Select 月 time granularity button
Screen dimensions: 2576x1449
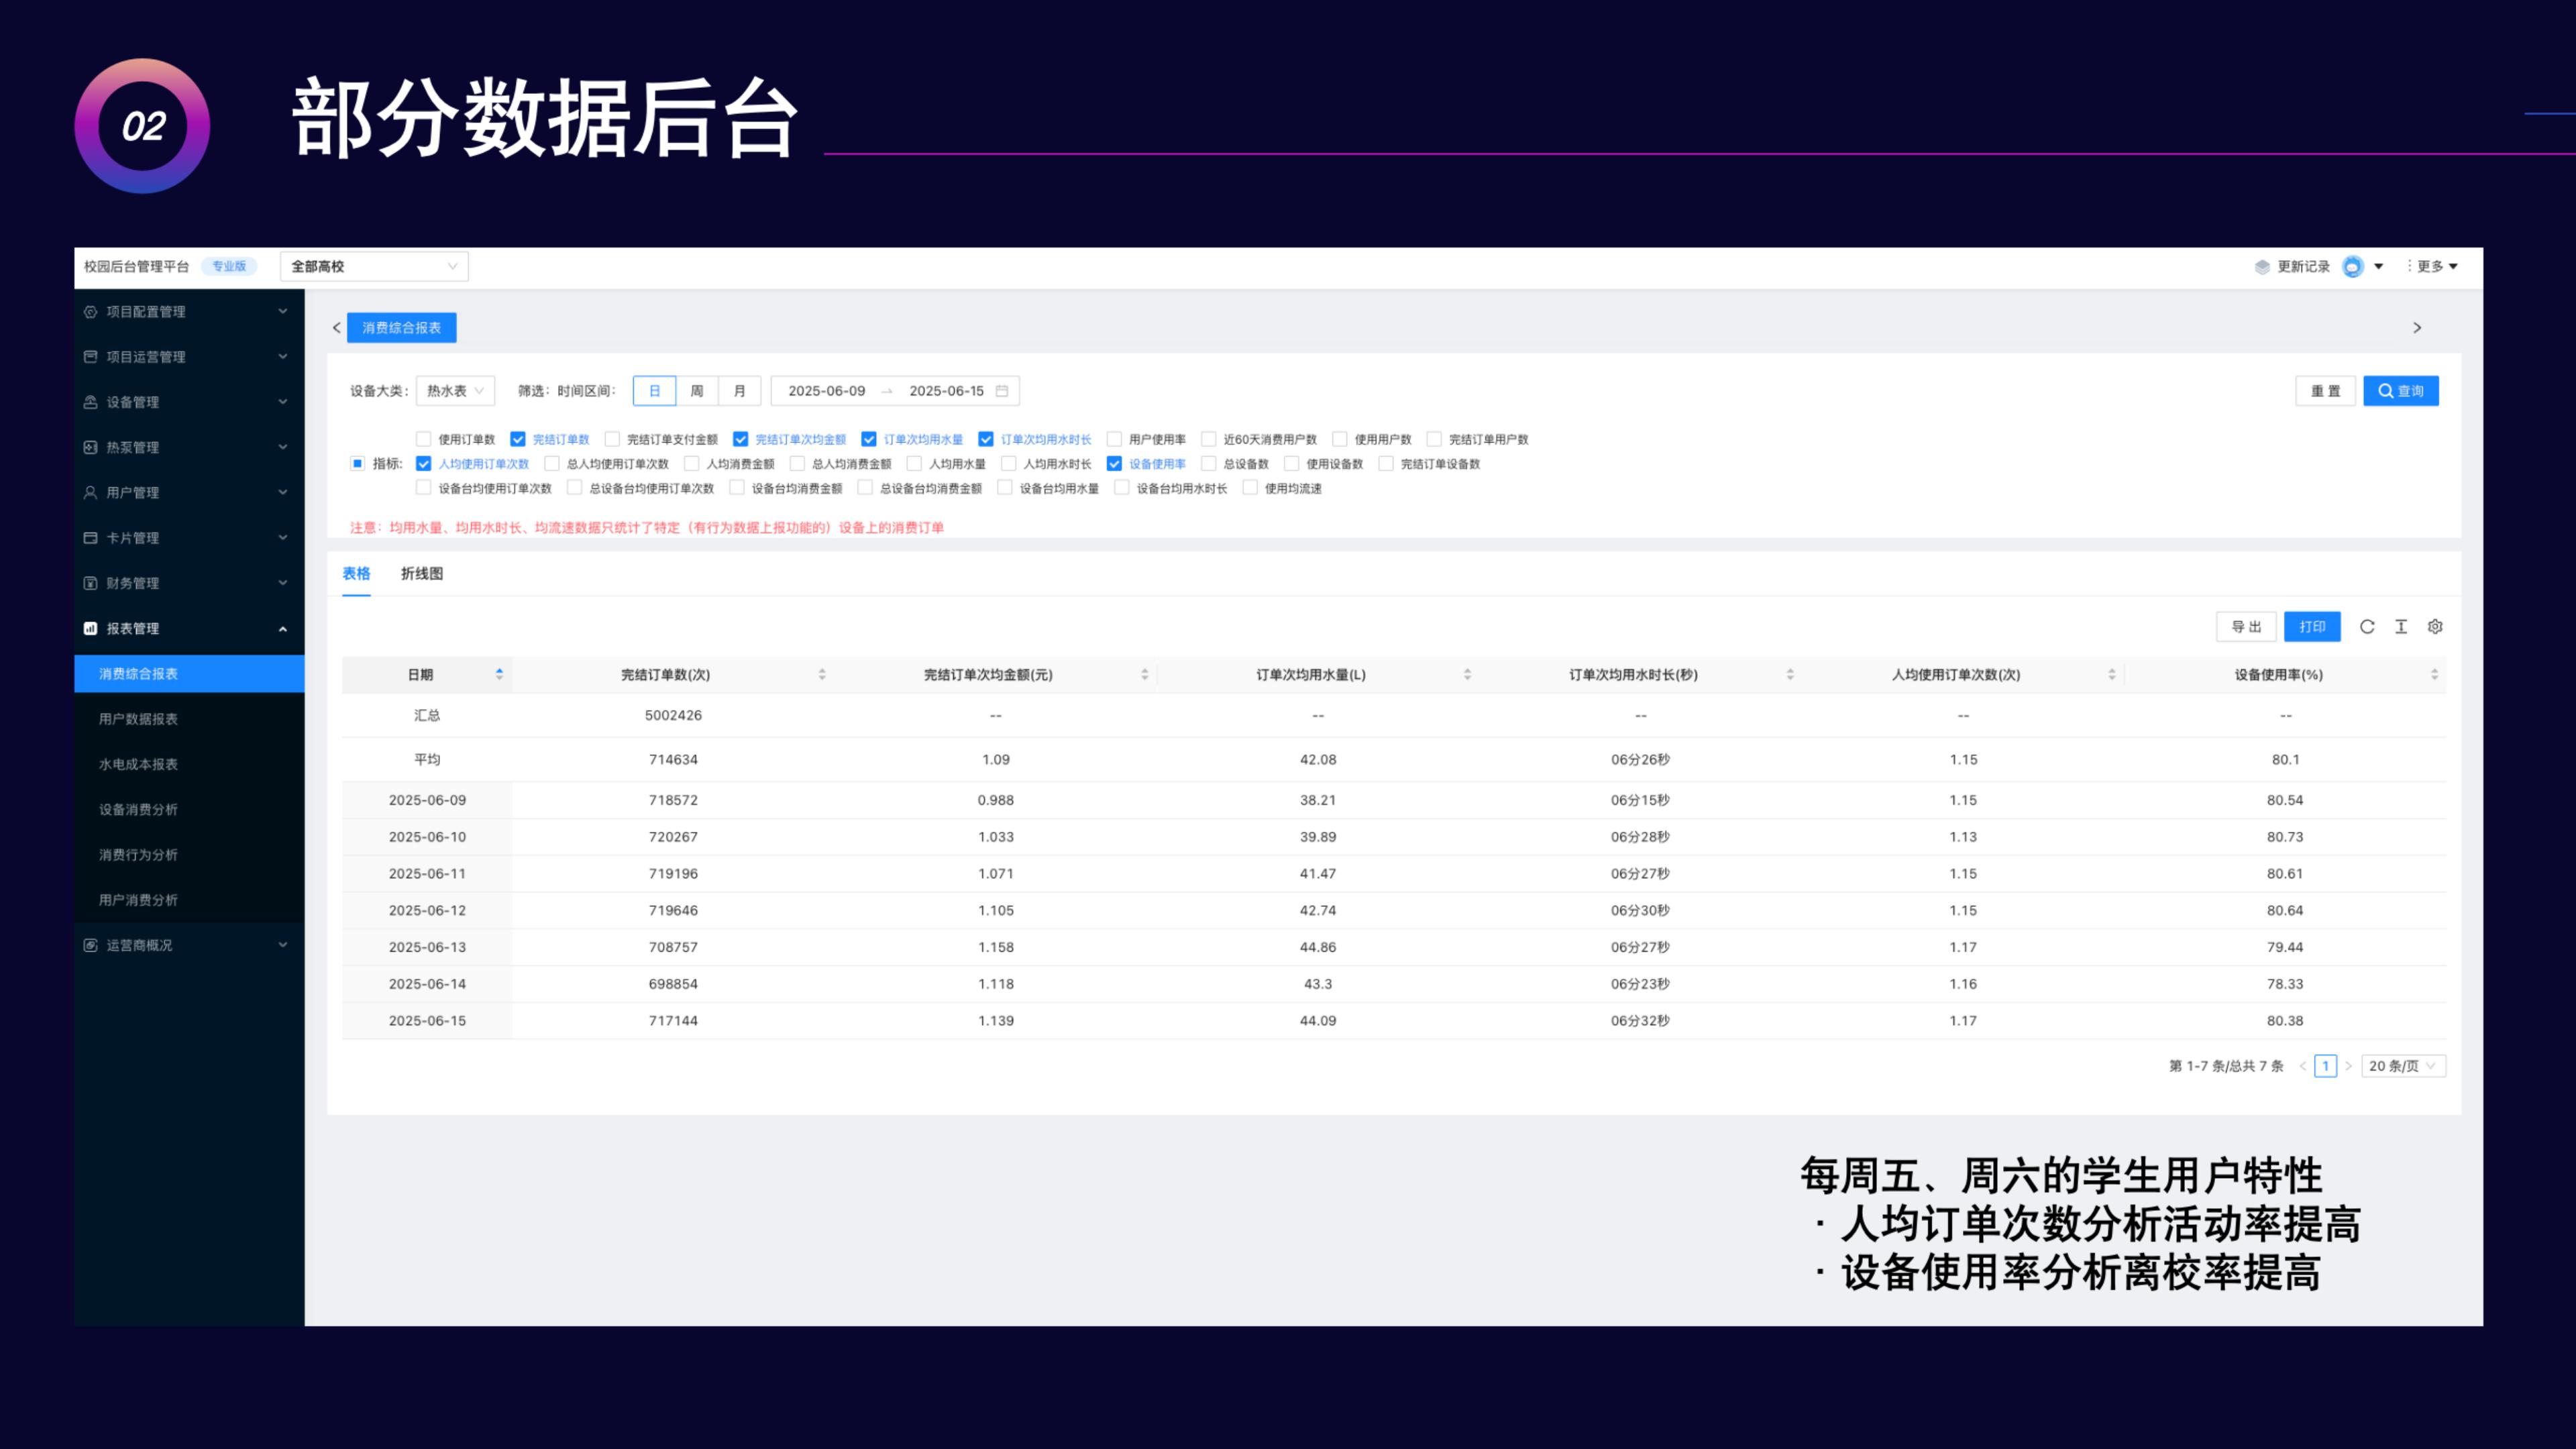(739, 391)
